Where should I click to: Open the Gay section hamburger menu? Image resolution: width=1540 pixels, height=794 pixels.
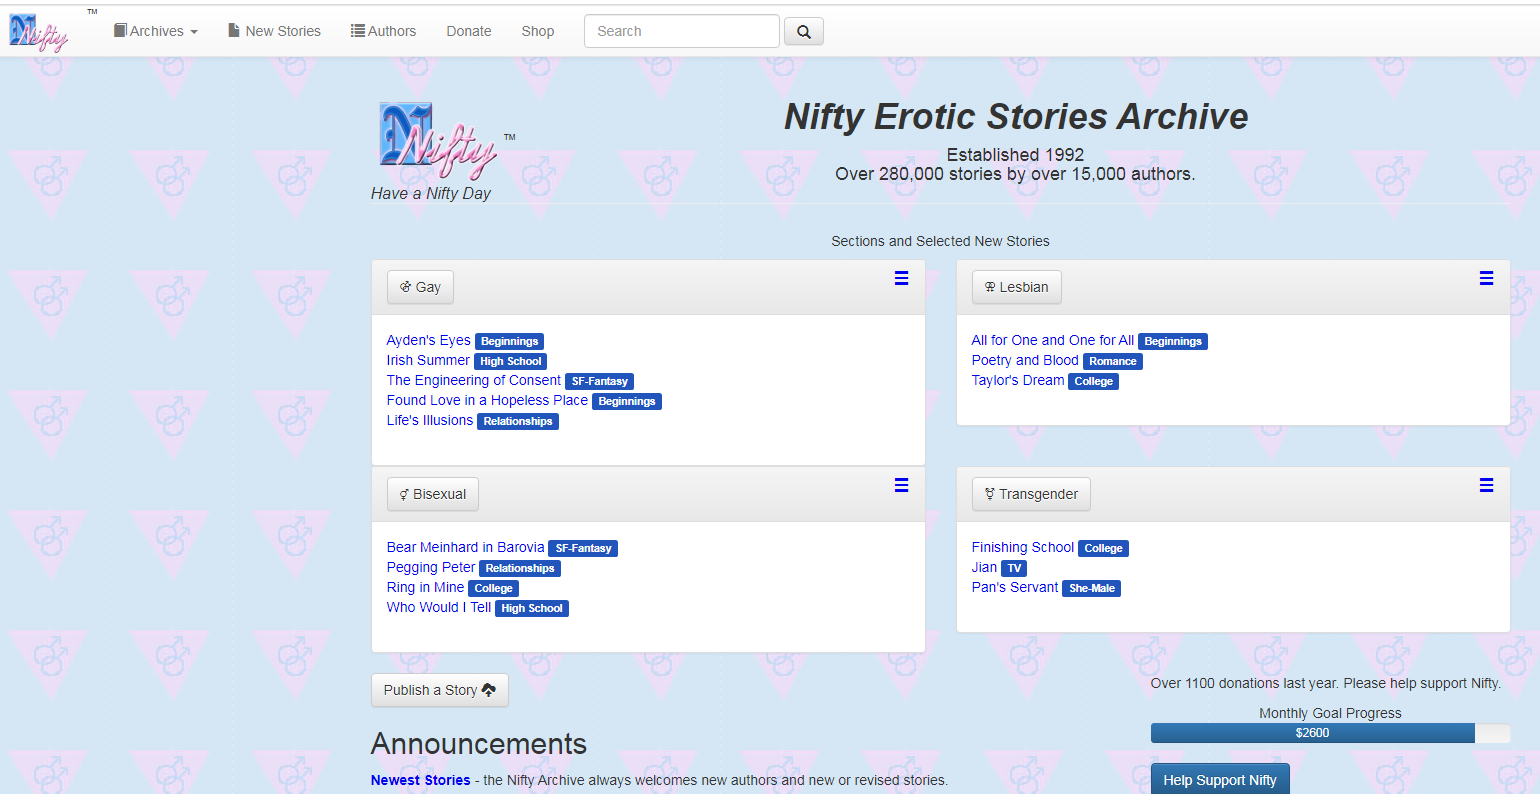click(x=901, y=279)
